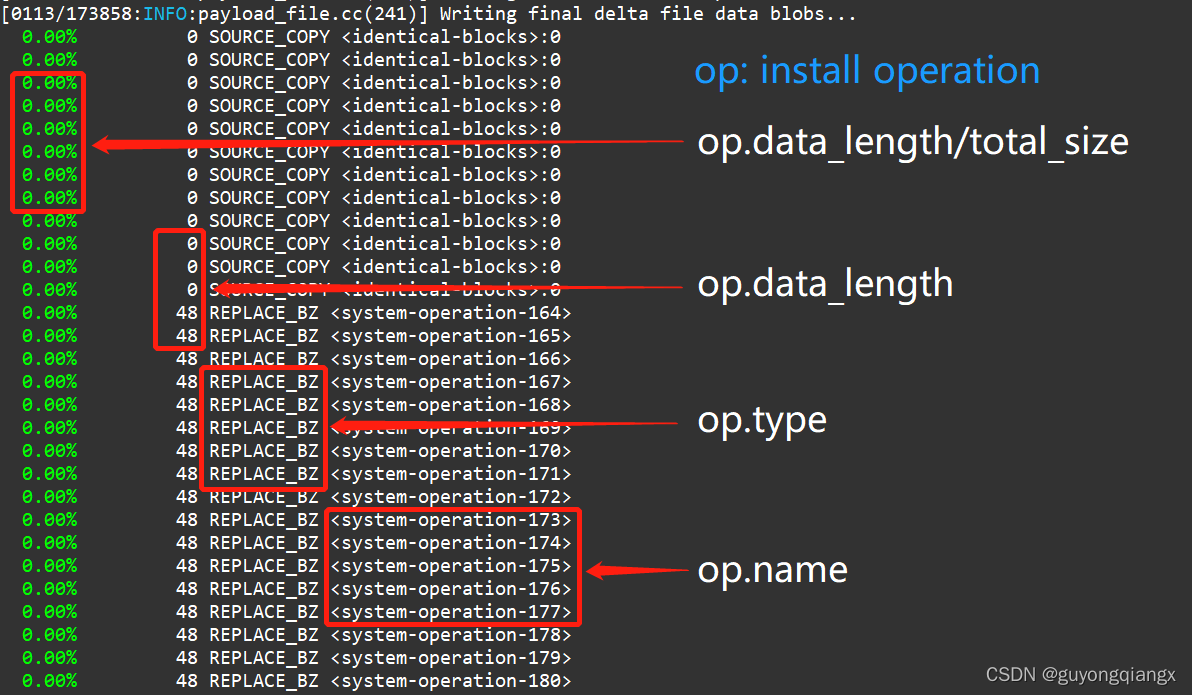Click REPLACE_BZ in the system-operation-180 row
The image size is (1192, 695).
click(x=264, y=681)
